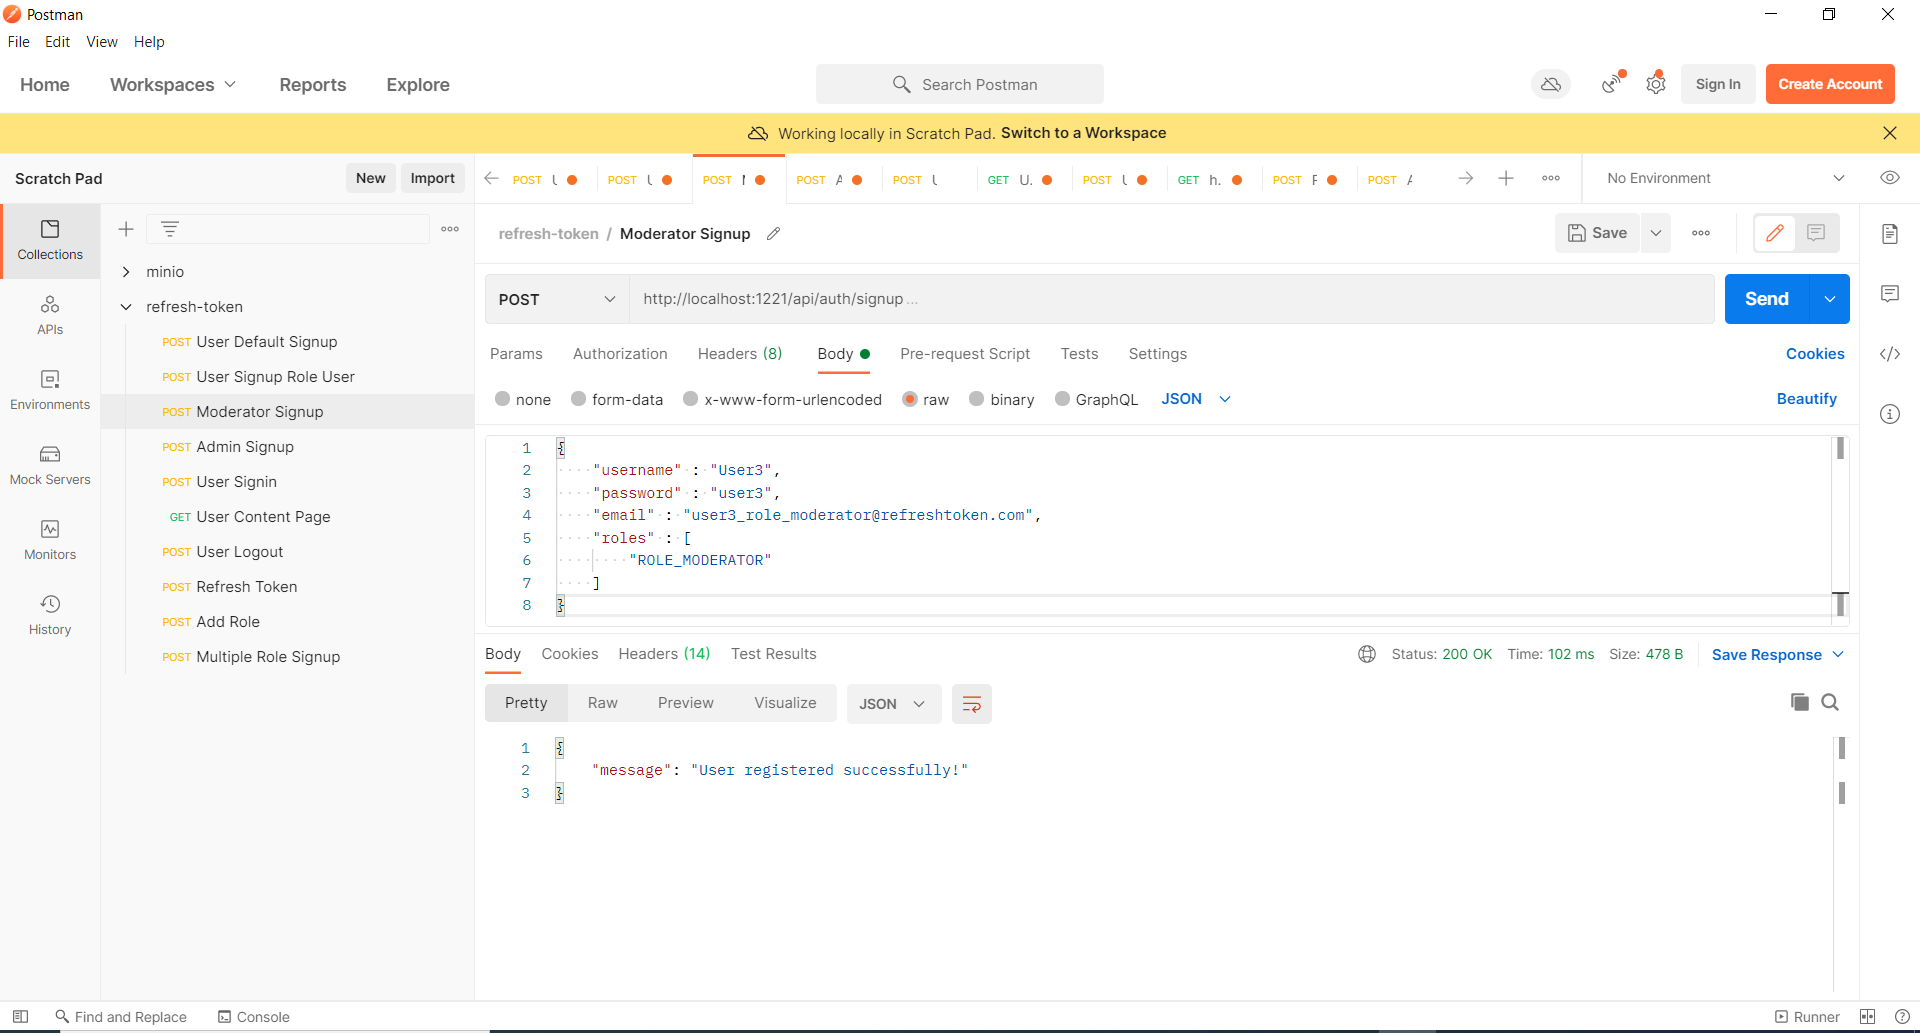Copy the response body to clipboard
The image size is (1920, 1033).
1800,702
